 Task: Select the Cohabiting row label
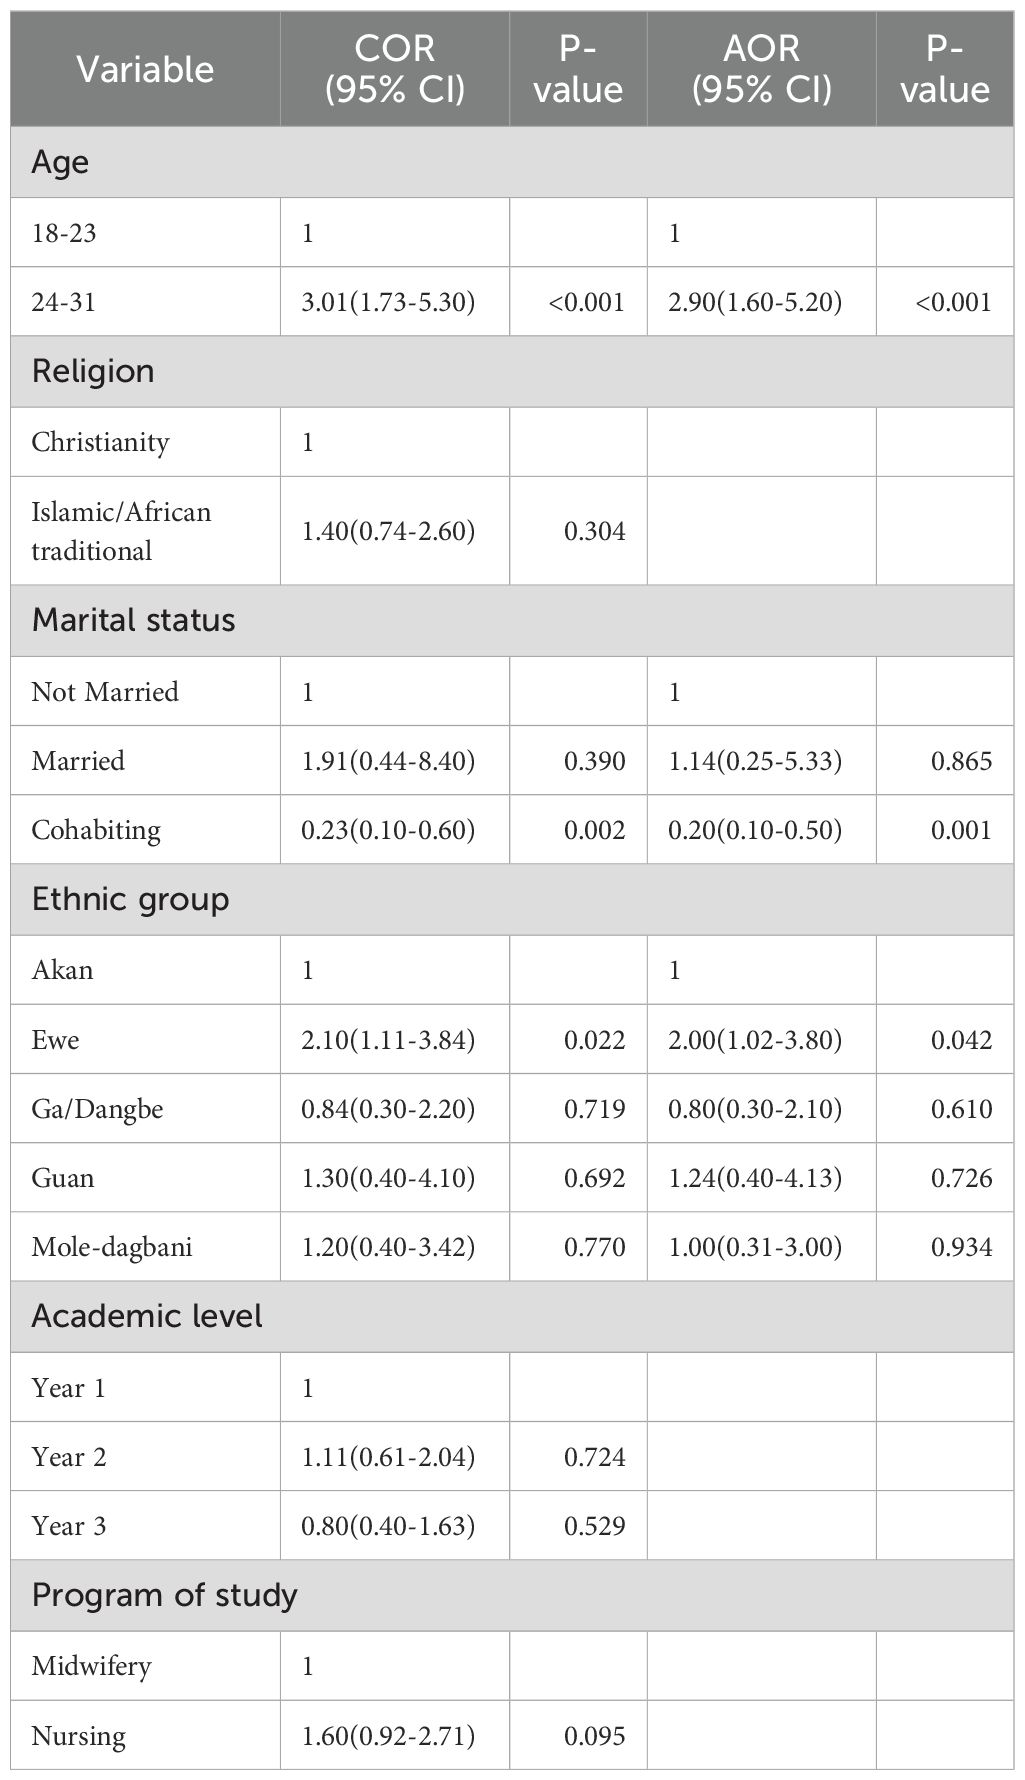96,830
